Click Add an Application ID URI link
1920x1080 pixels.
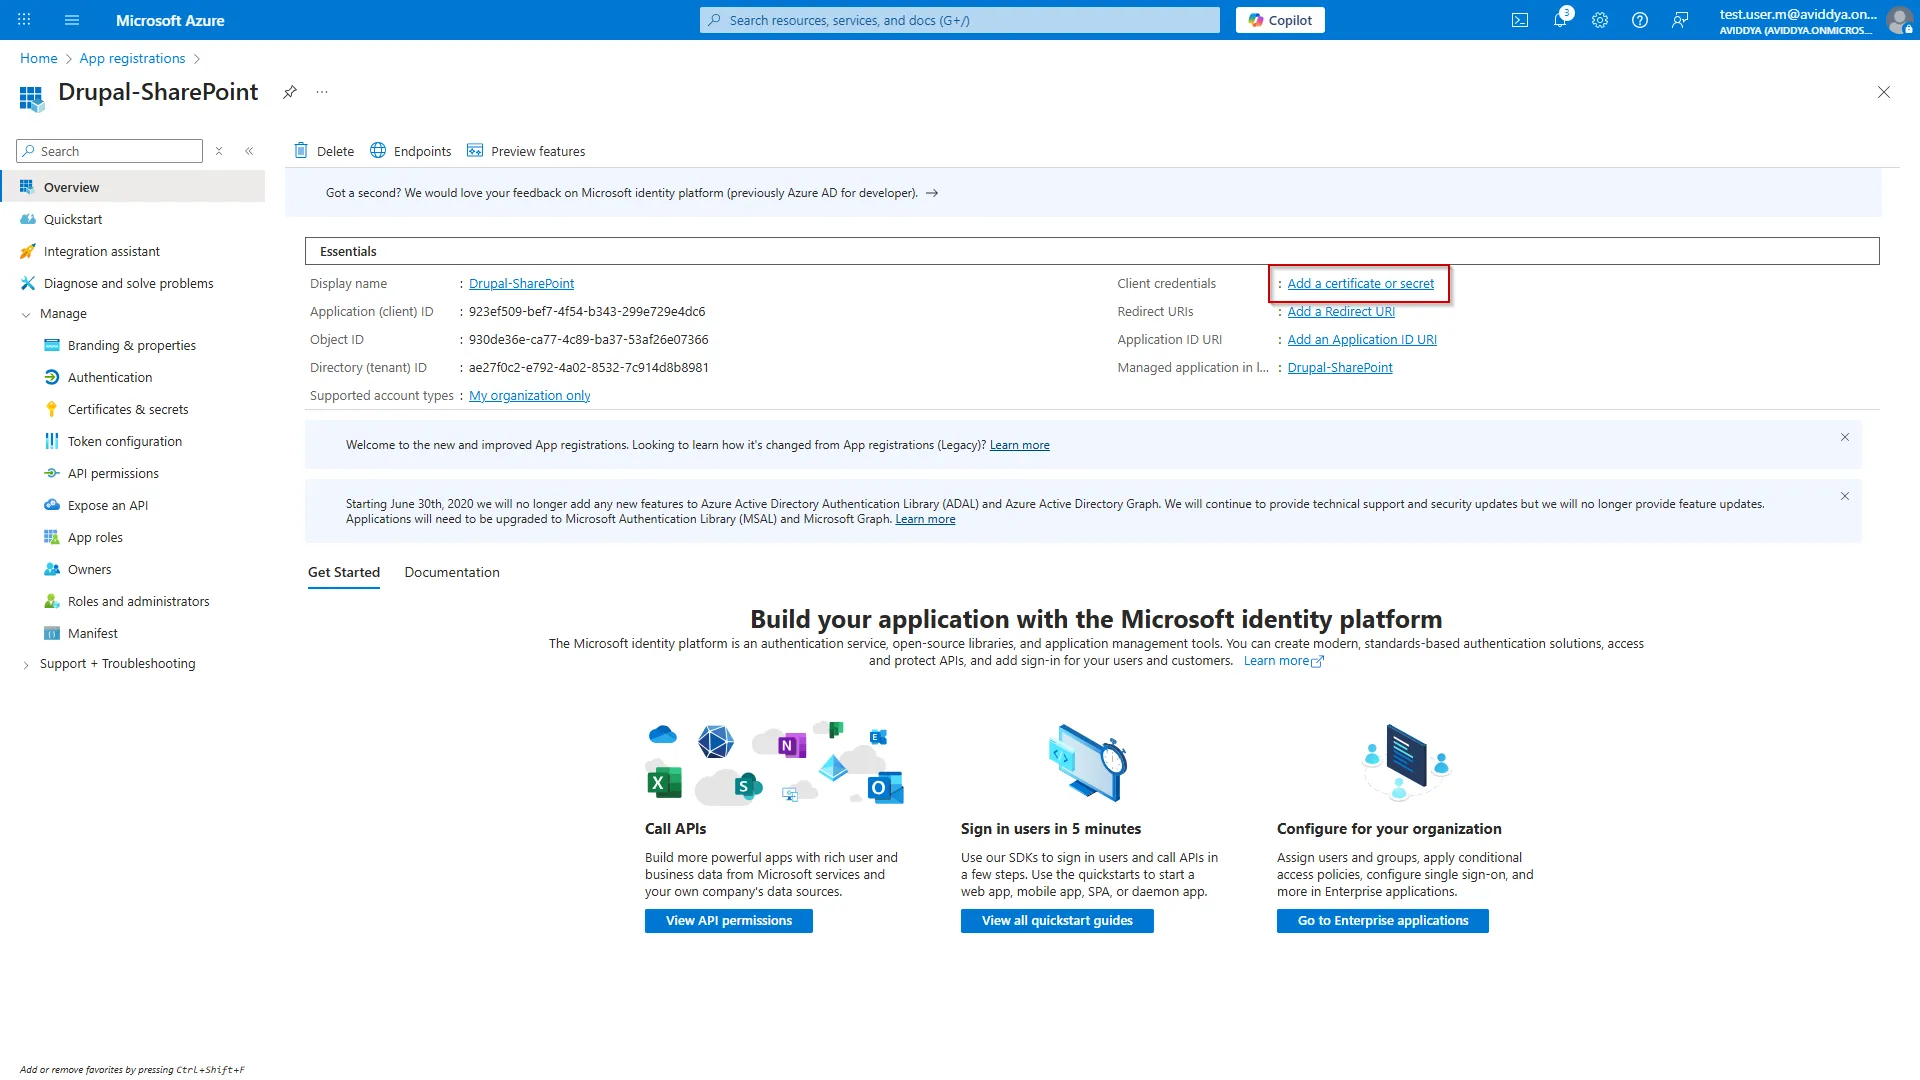pos(1362,340)
